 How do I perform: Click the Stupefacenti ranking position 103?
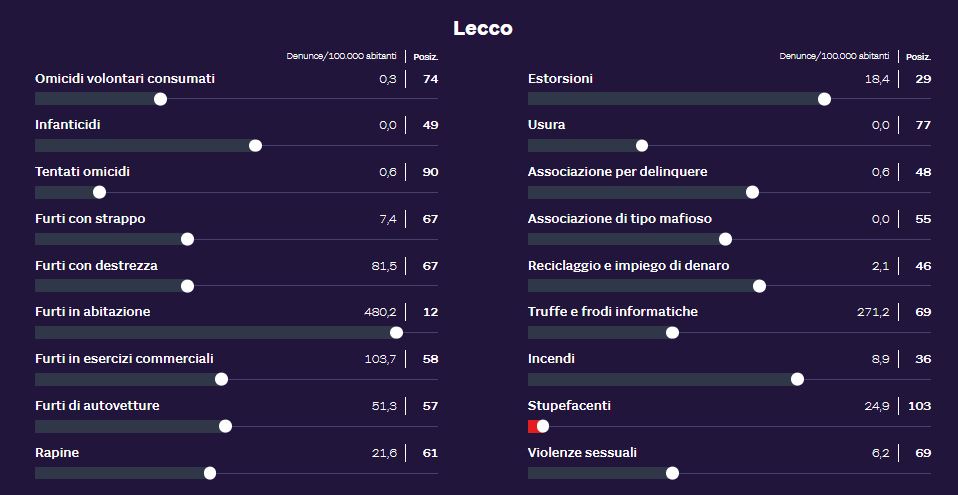(x=918, y=406)
